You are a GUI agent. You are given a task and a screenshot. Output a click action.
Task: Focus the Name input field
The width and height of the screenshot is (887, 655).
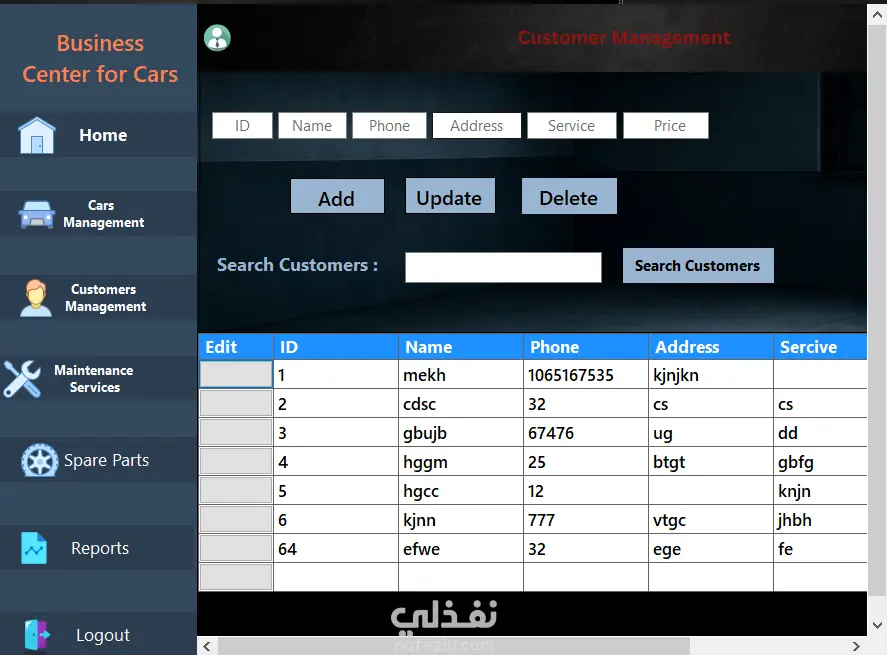(x=312, y=126)
